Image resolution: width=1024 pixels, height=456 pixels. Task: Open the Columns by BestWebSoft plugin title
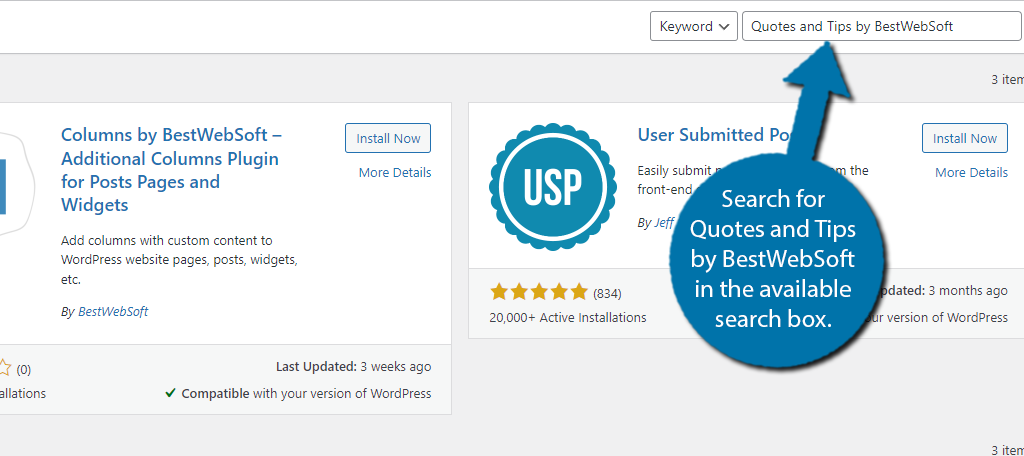pos(170,170)
